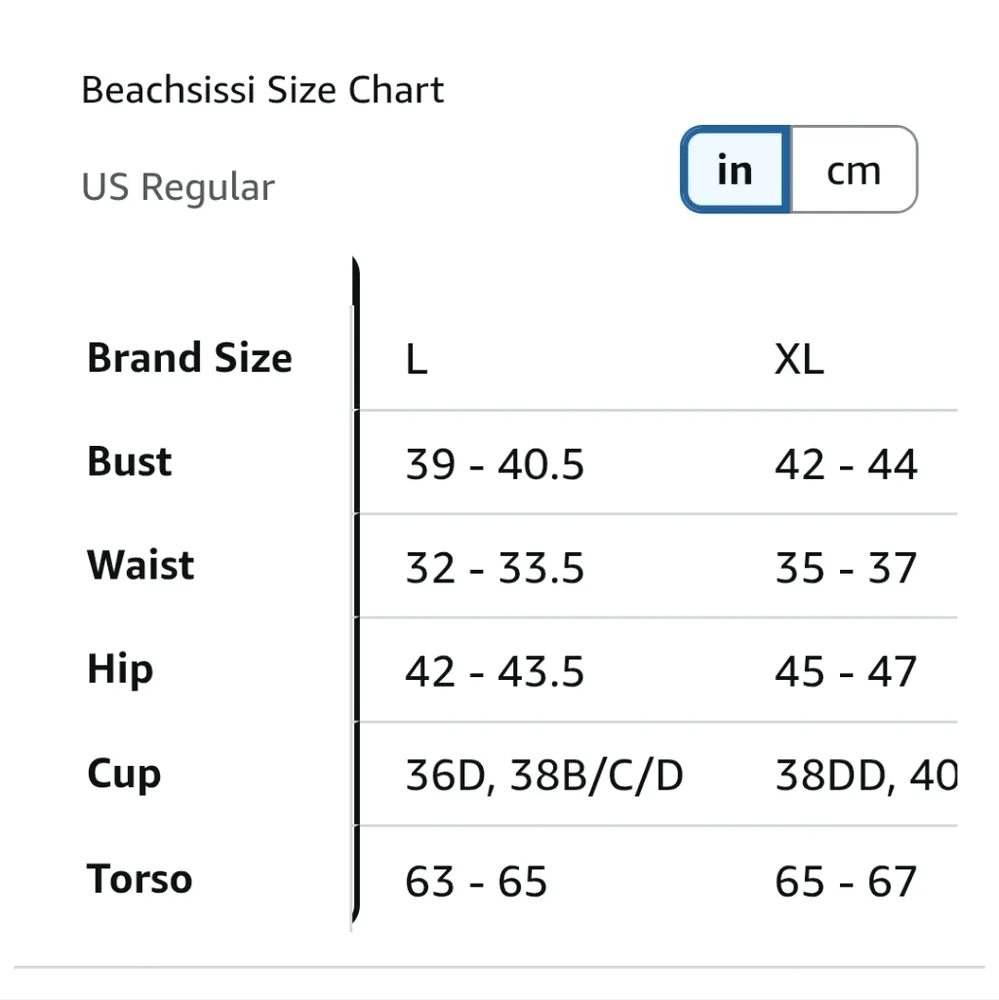Click the Beachsissi Size Chart title

click(x=263, y=90)
